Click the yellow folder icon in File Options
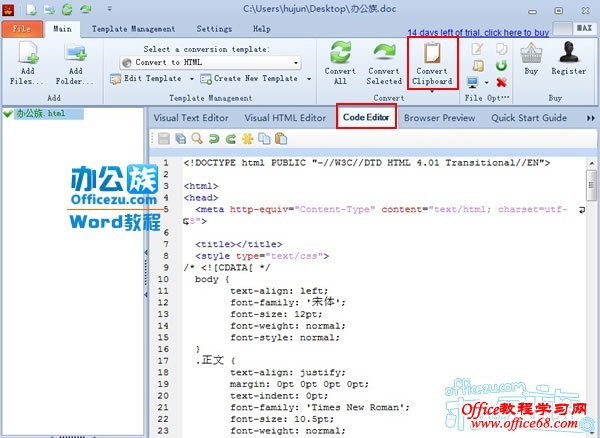 (478, 65)
